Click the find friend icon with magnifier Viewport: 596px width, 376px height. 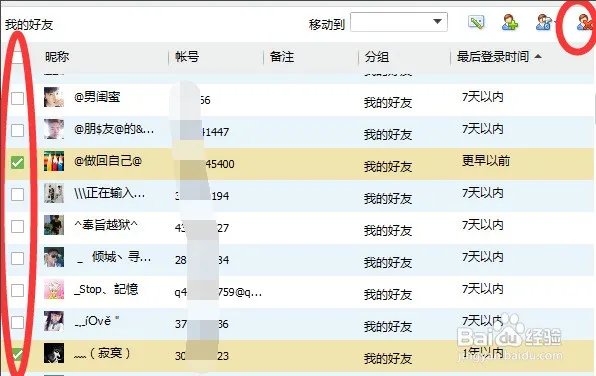click(544, 22)
